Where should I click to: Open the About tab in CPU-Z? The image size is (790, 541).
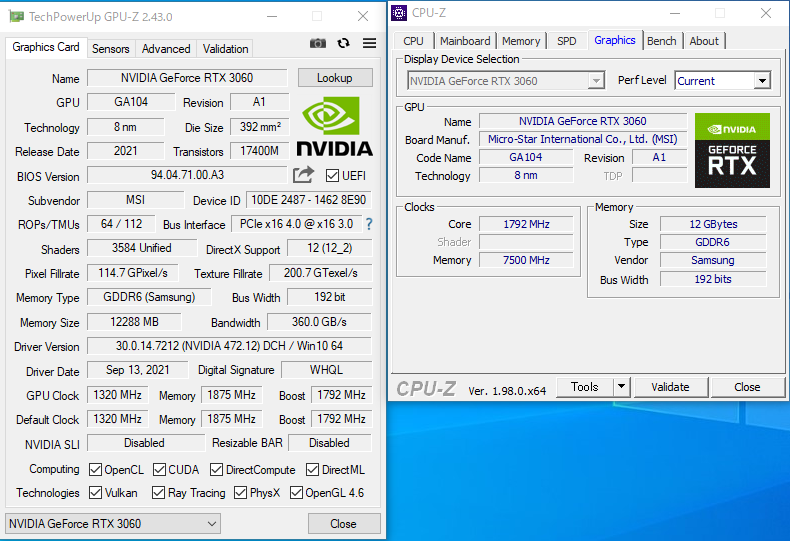click(x=704, y=41)
